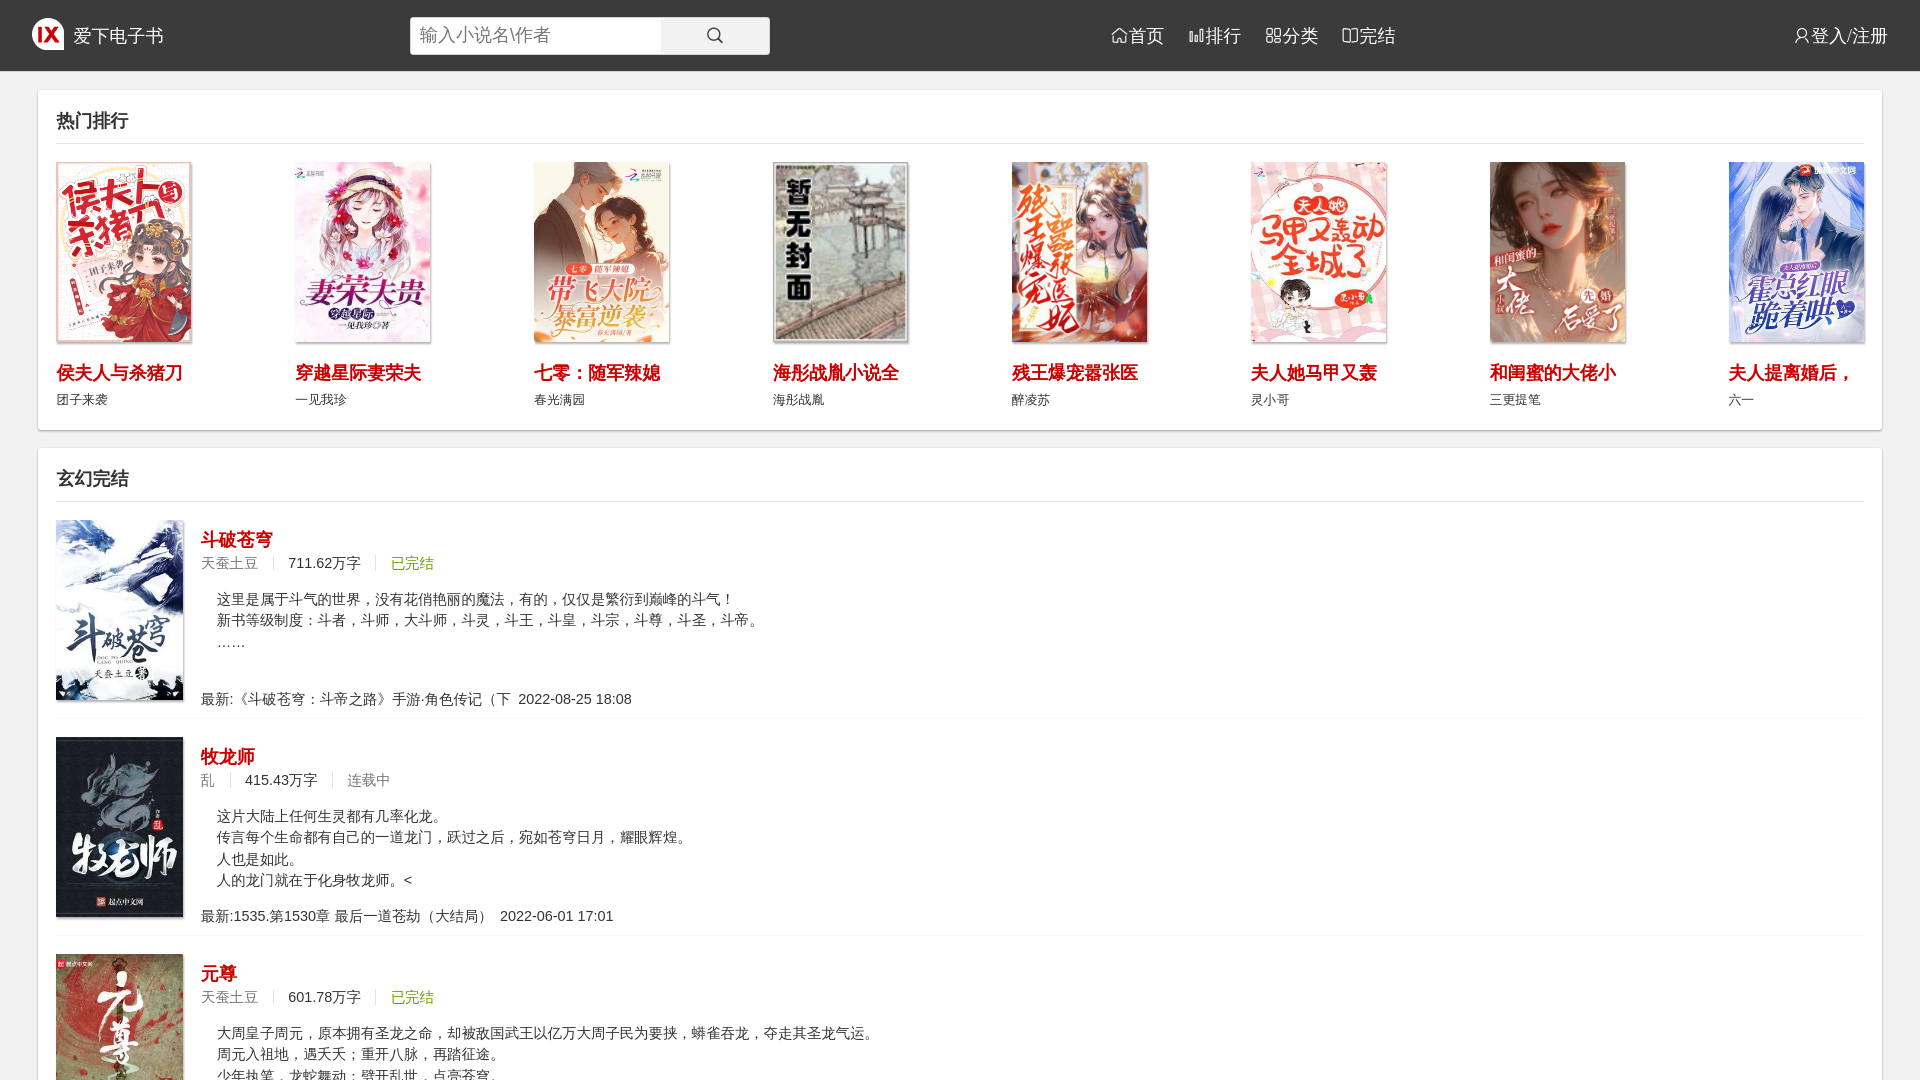Viewport: 1920px width, 1080px height.
Task: Click author name 团子来袭
Action: pos(82,400)
